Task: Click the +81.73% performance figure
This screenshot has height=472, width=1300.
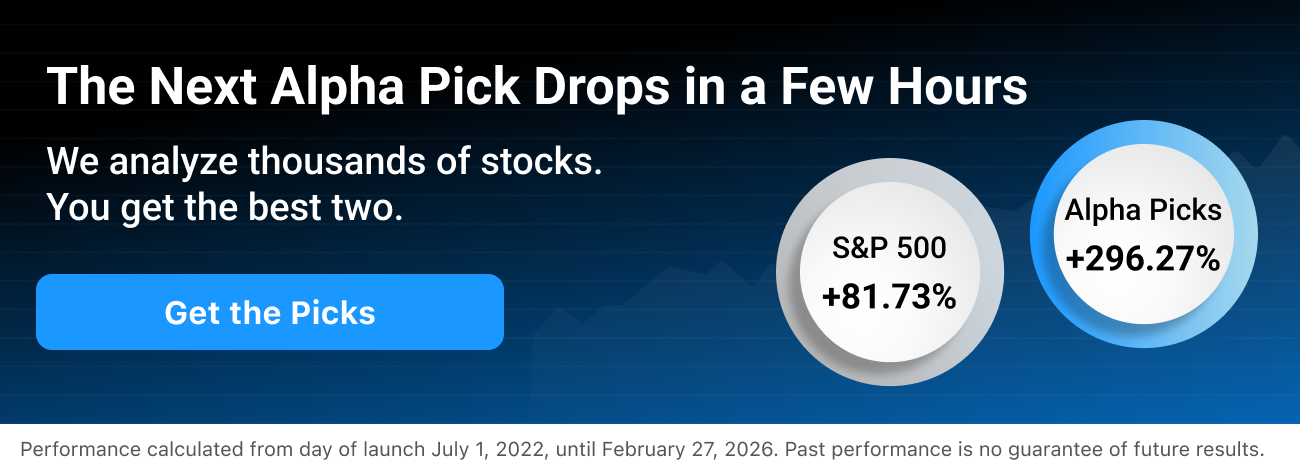Action: 889,297
